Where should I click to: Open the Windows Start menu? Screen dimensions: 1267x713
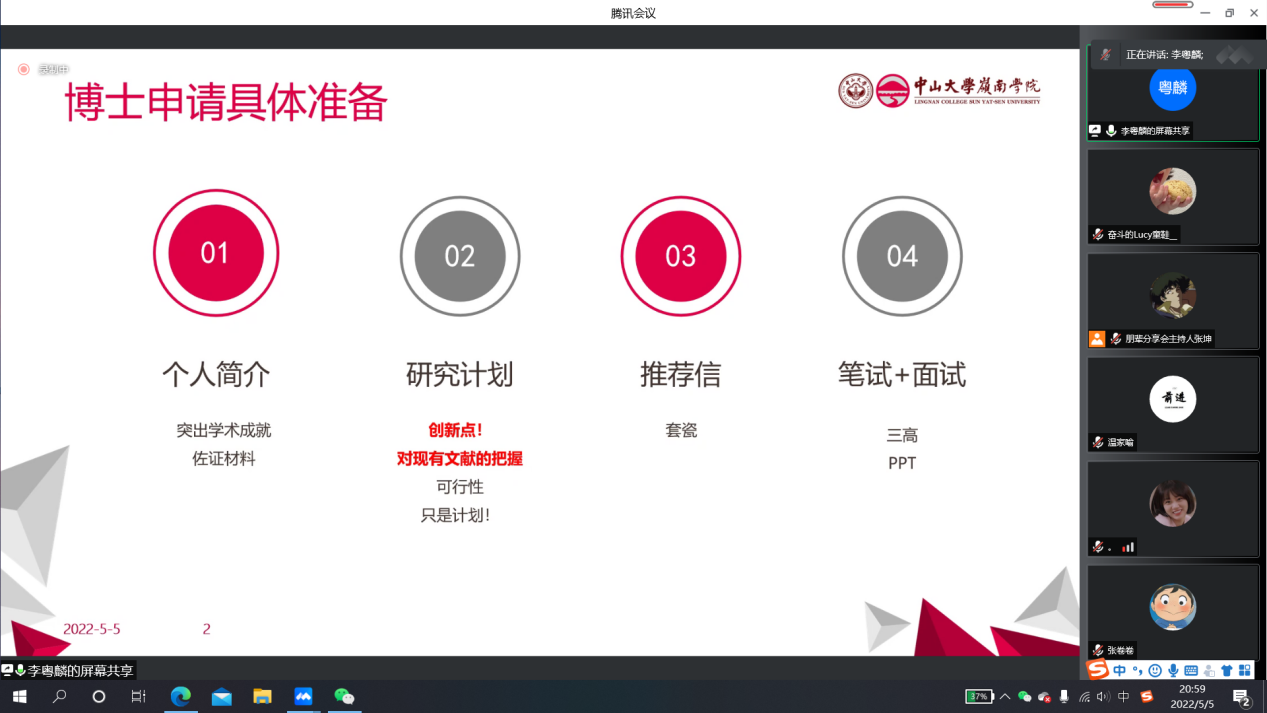[x=19, y=697]
